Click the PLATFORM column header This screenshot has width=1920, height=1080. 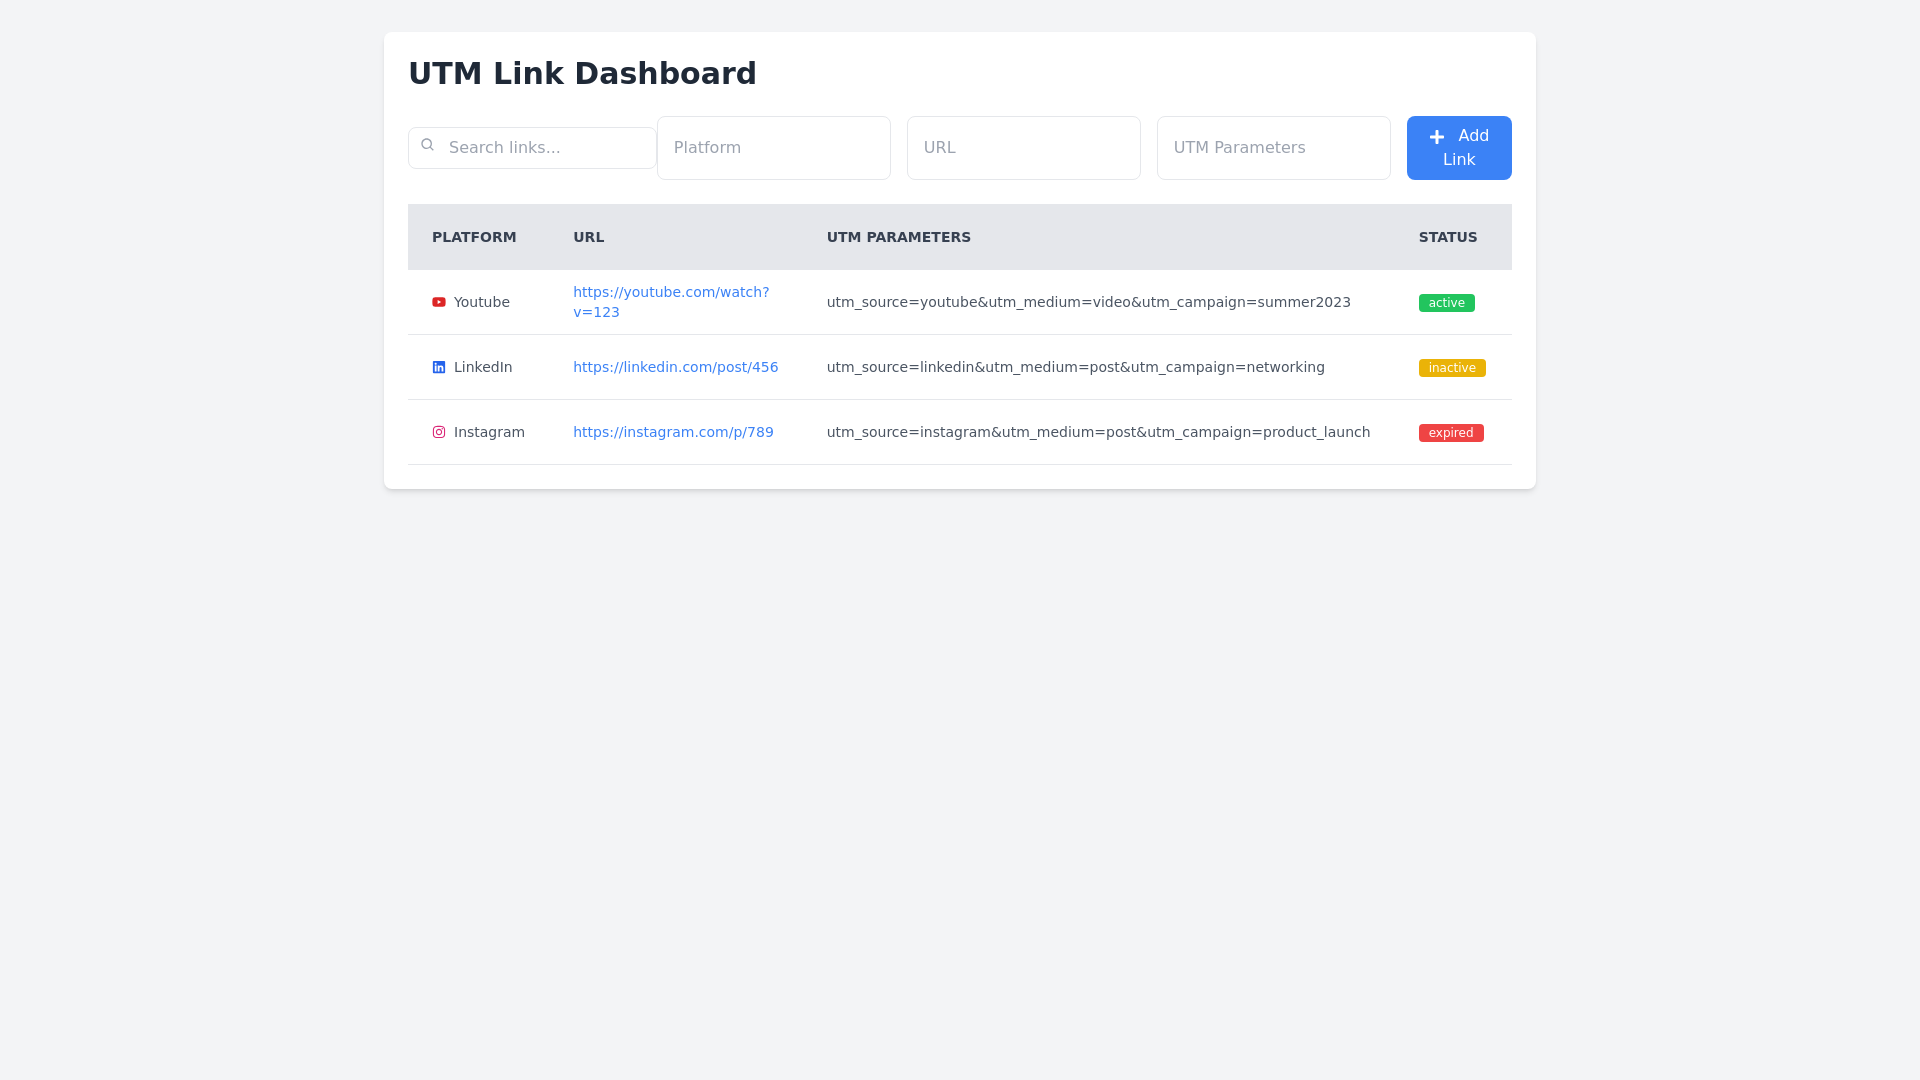(474, 237)
